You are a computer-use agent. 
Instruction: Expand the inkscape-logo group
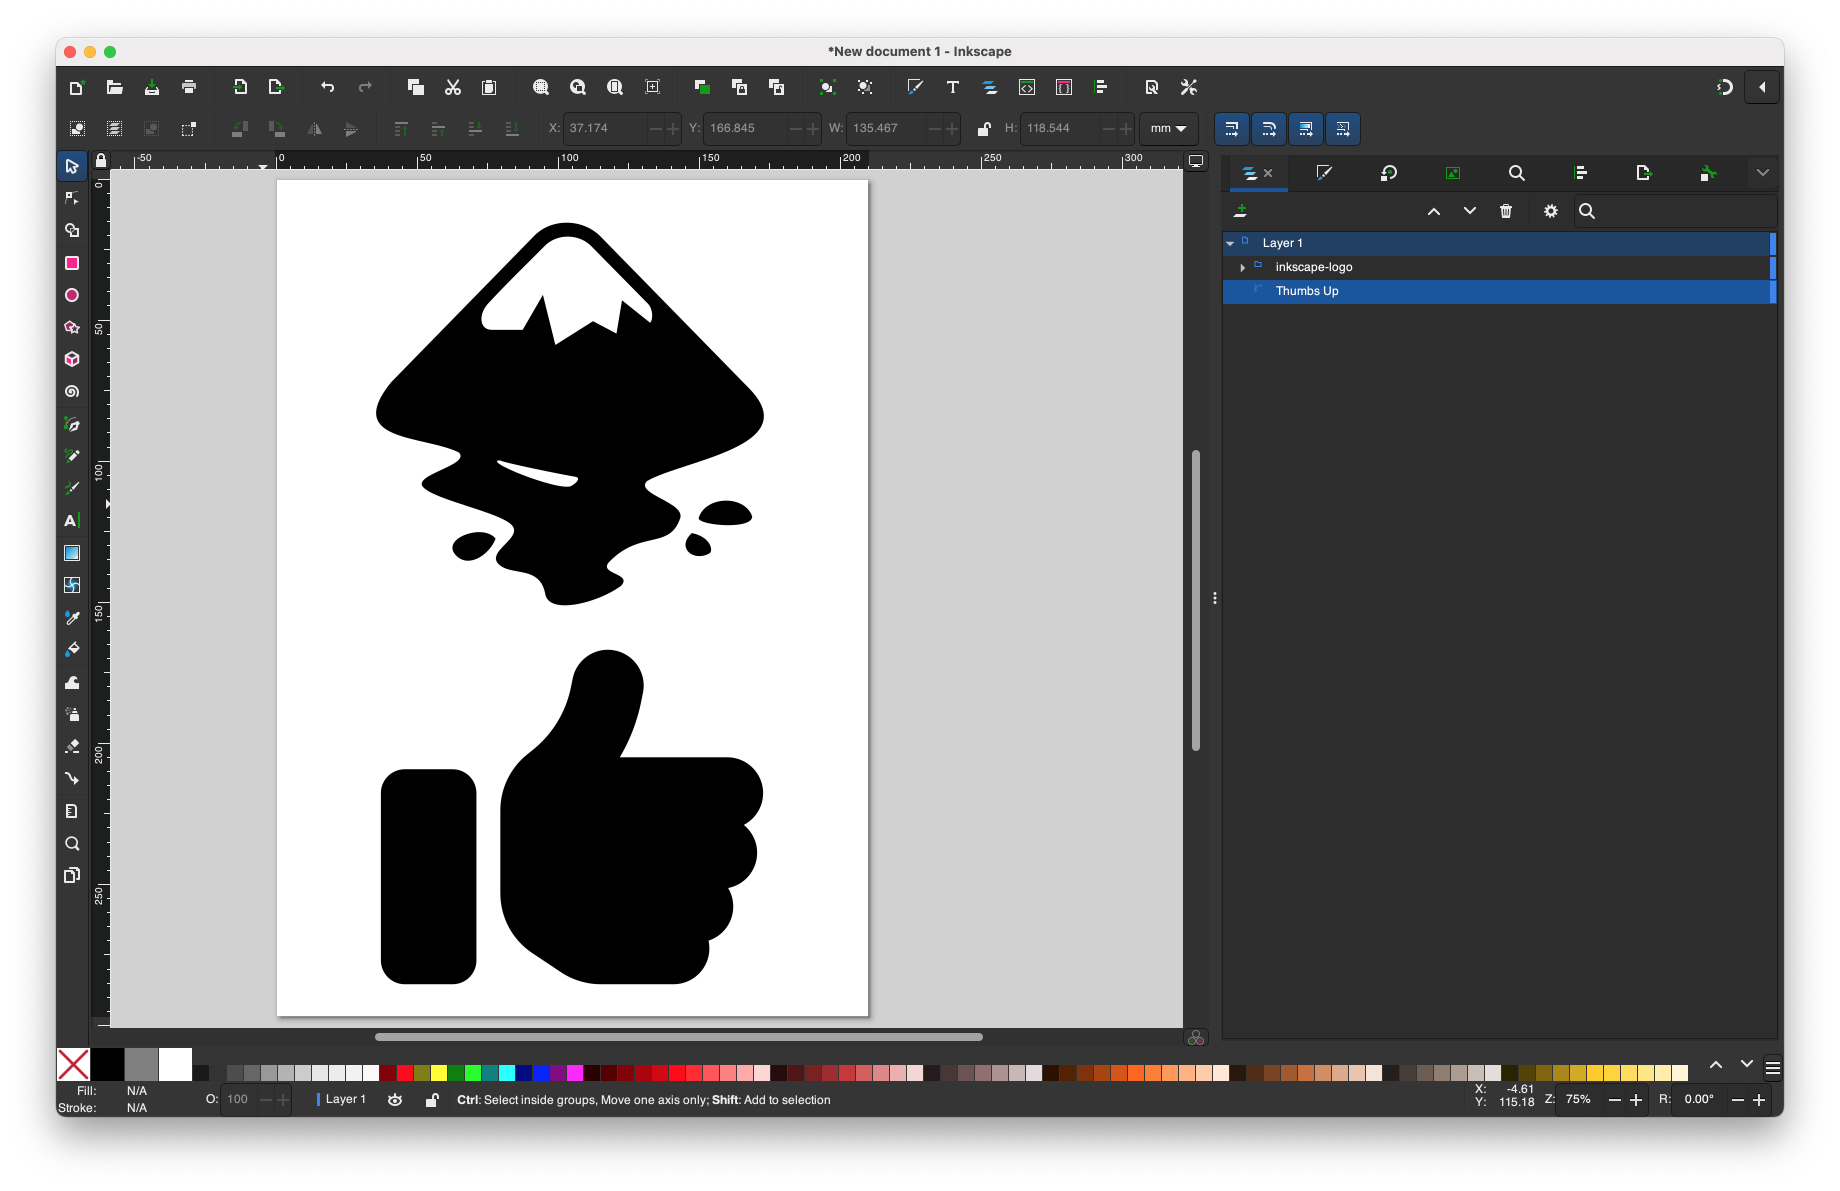click(1242, 267)
